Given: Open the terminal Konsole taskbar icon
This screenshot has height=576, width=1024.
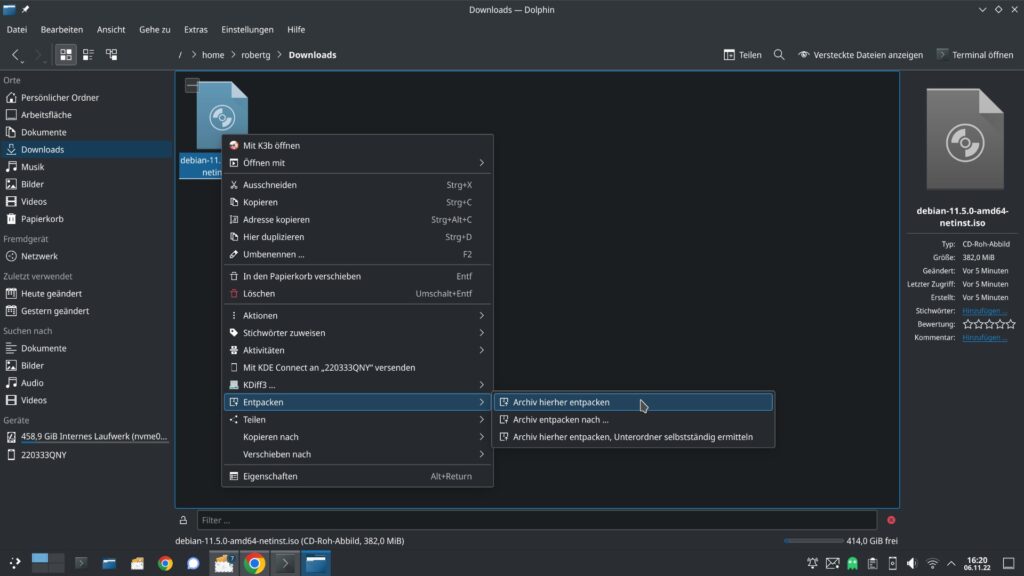Looking at the screenshot, I should click(285, 563).
